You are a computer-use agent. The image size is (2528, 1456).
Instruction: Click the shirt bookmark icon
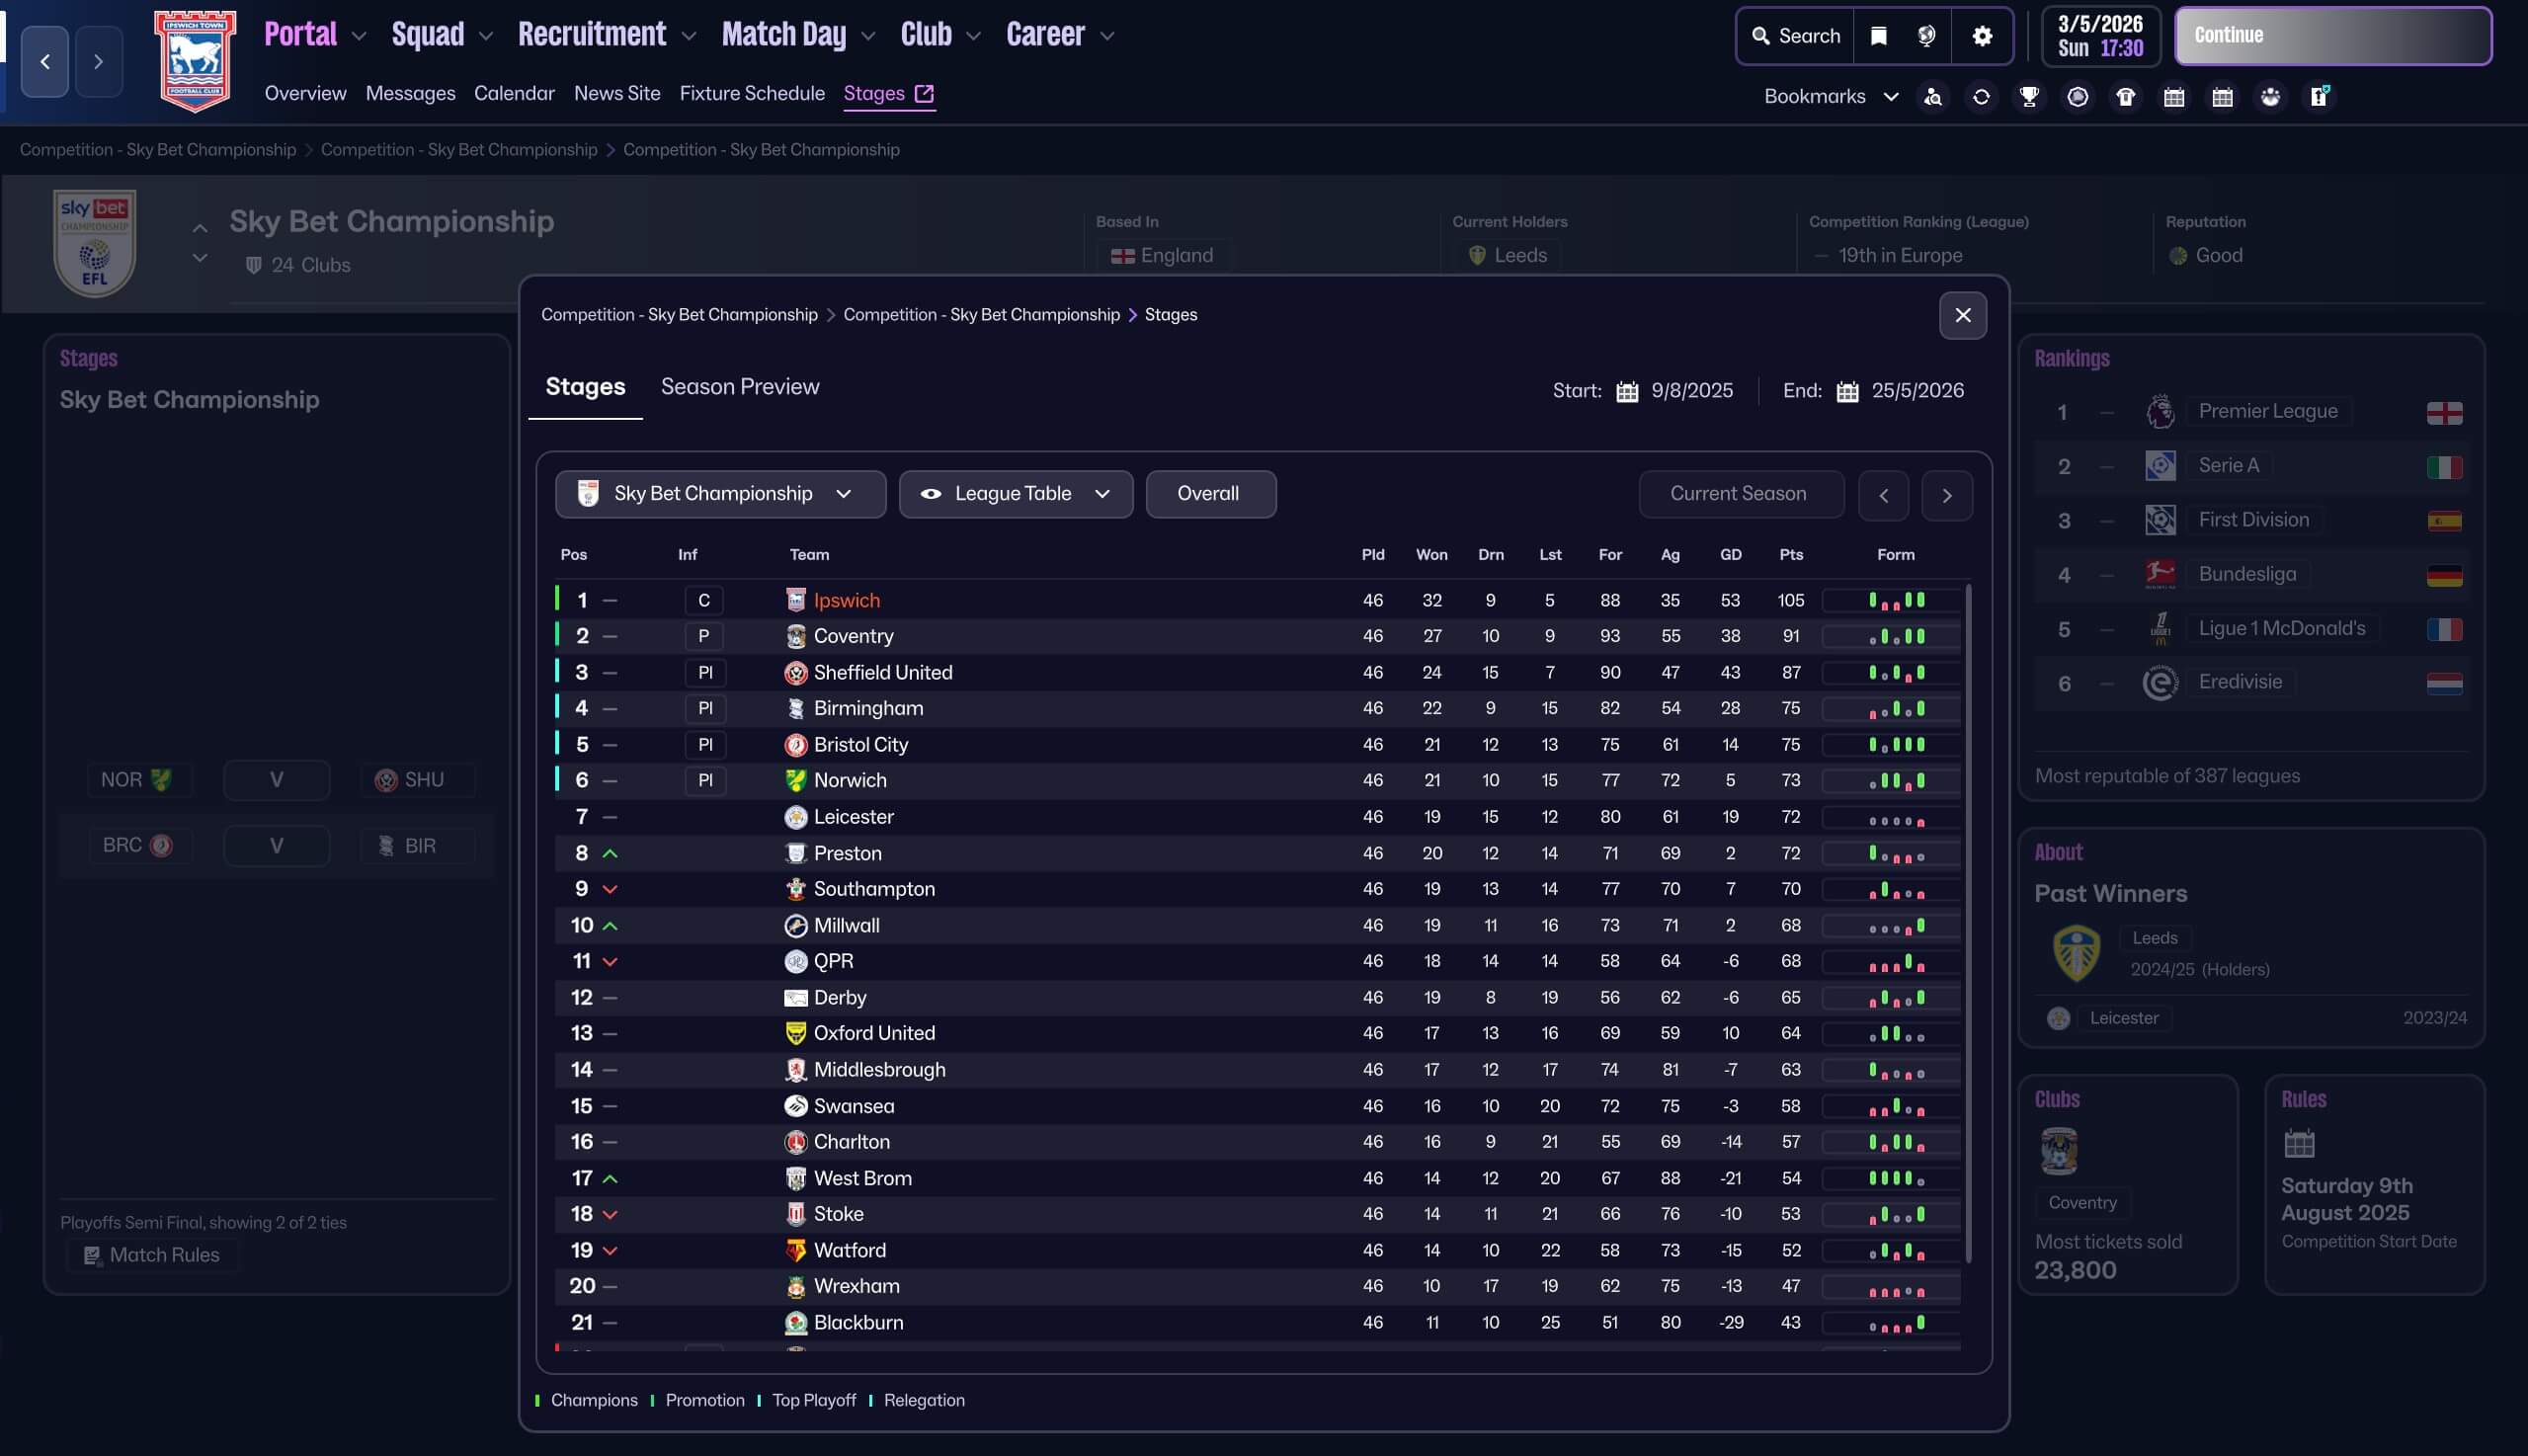(x=2125, y=97)
